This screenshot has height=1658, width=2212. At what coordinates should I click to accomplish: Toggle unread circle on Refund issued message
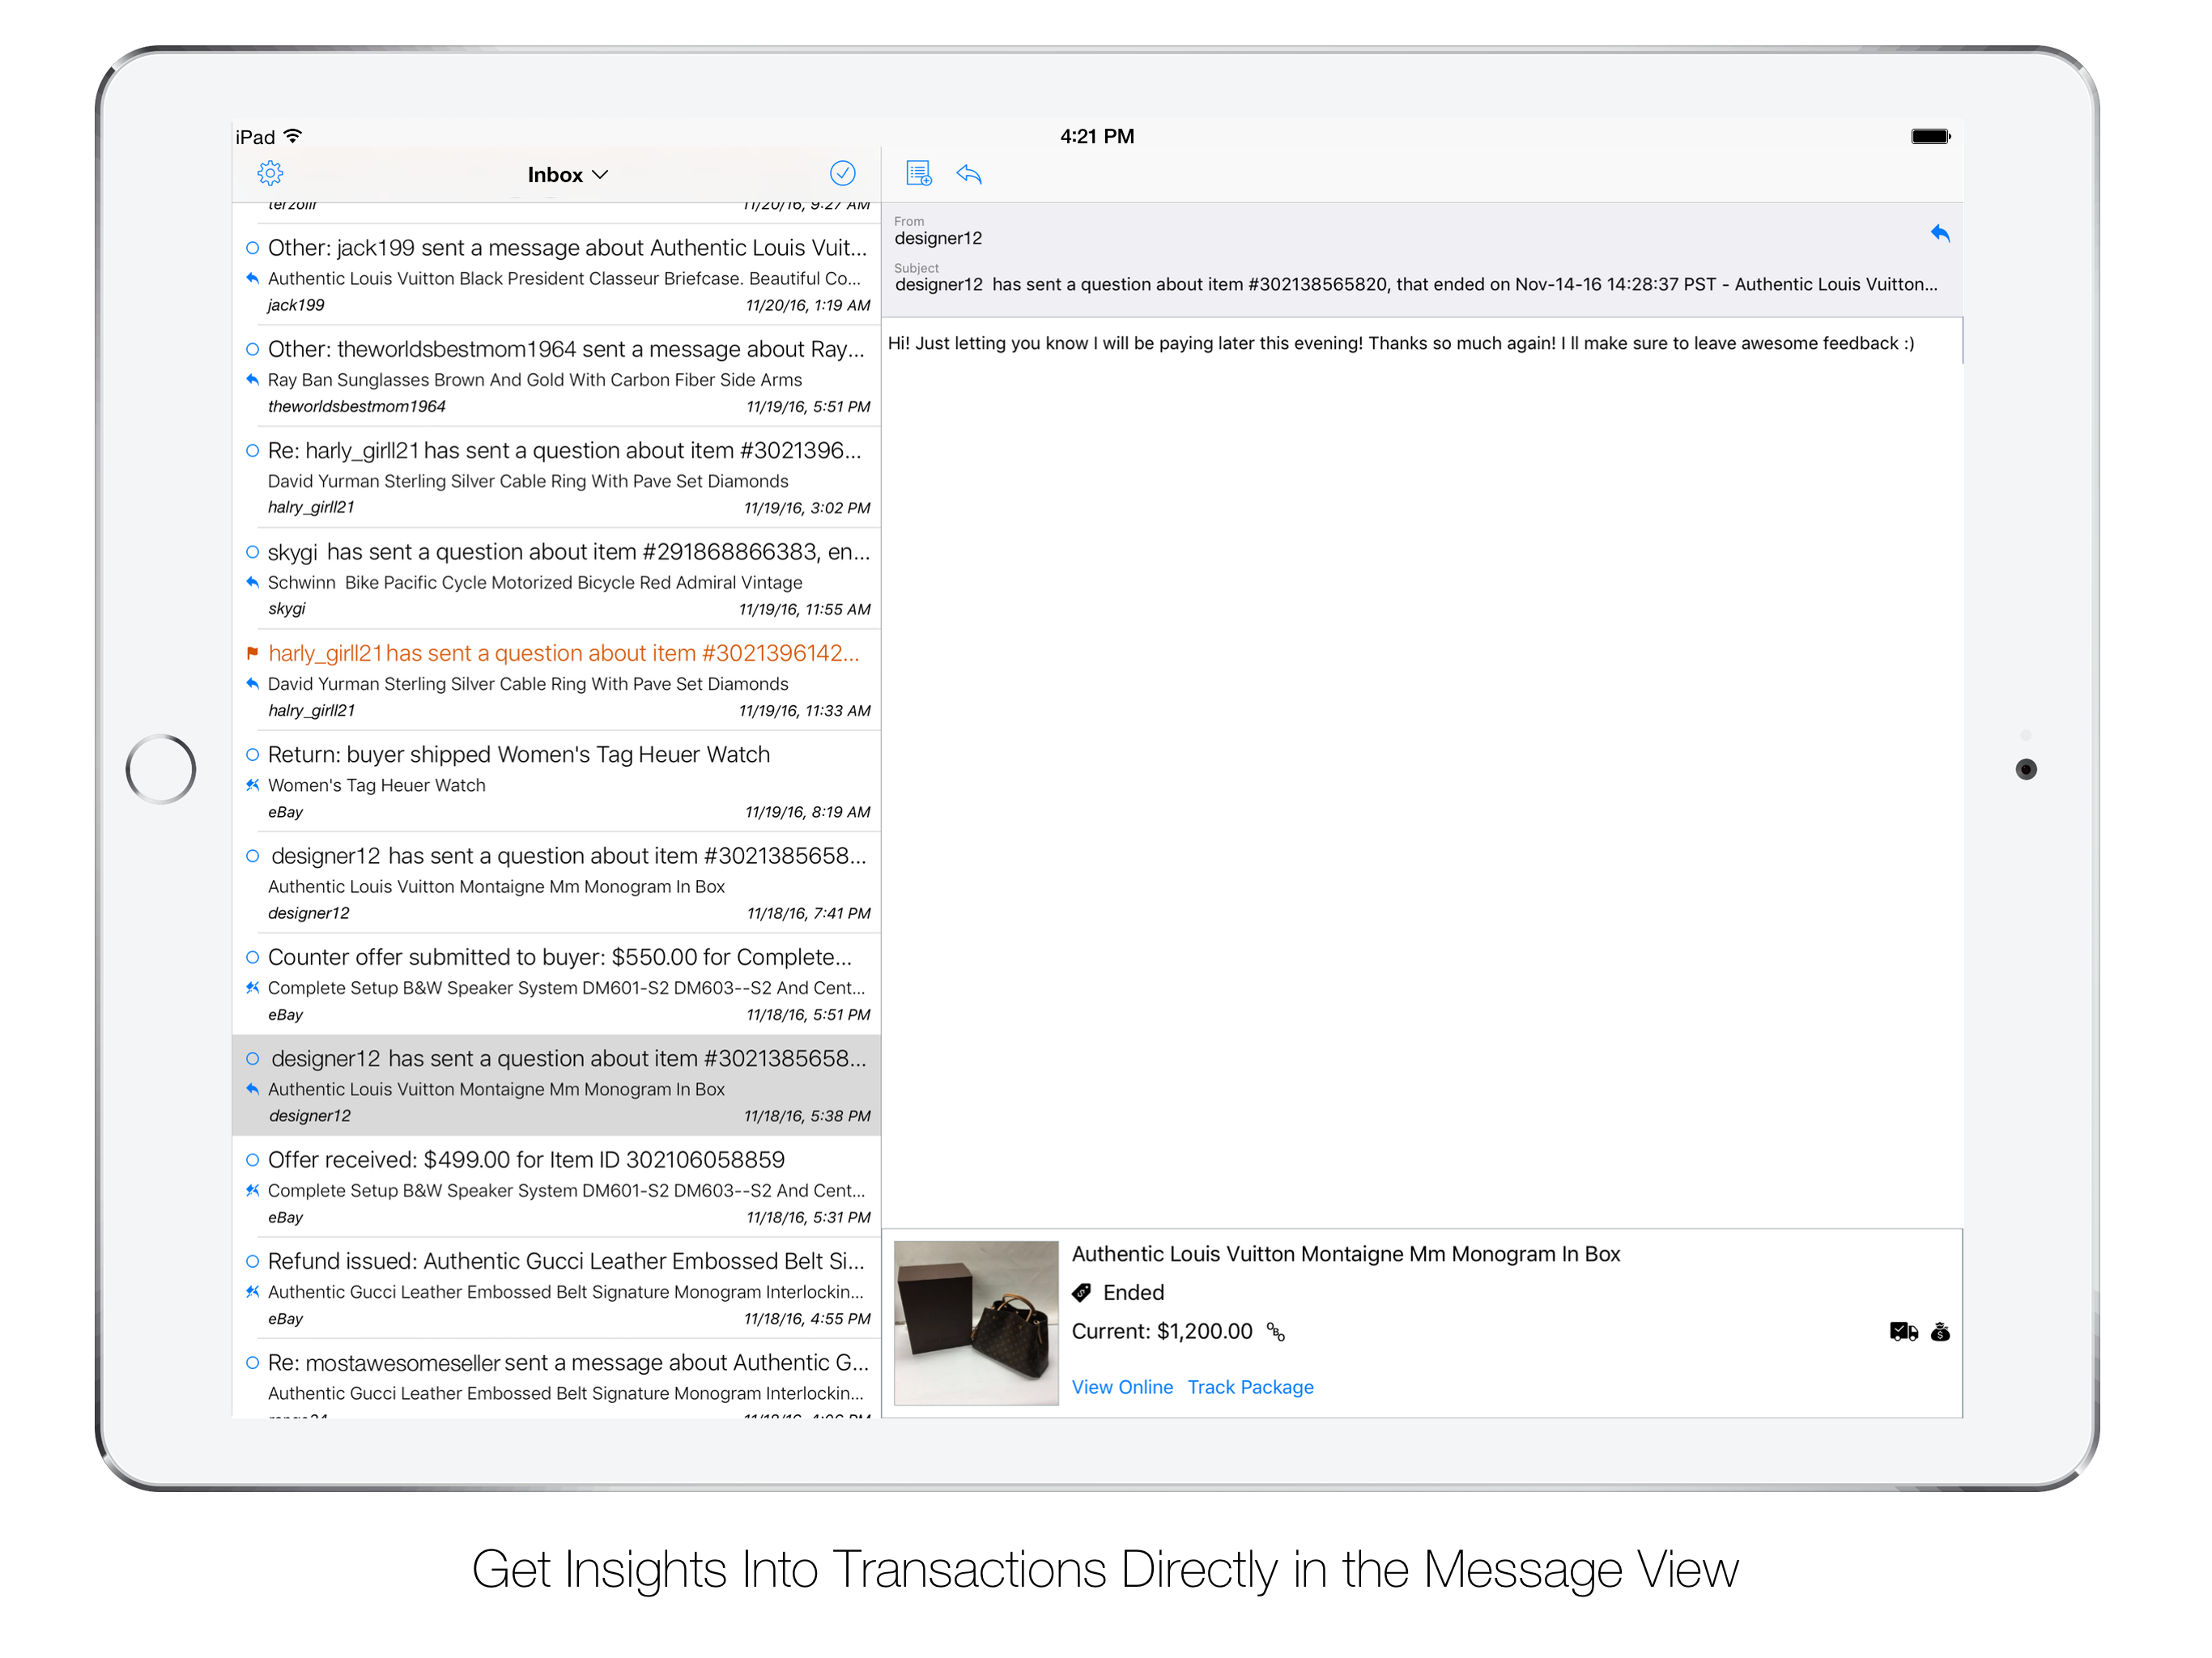click(252, 1261)
